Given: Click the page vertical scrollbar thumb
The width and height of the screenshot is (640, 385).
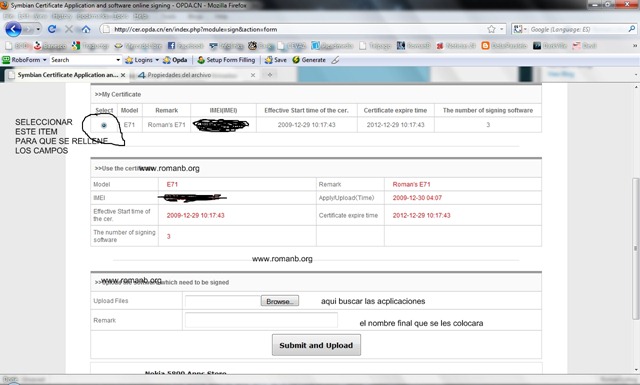Looking at the screenshot, I should click(x=635, y=249).
